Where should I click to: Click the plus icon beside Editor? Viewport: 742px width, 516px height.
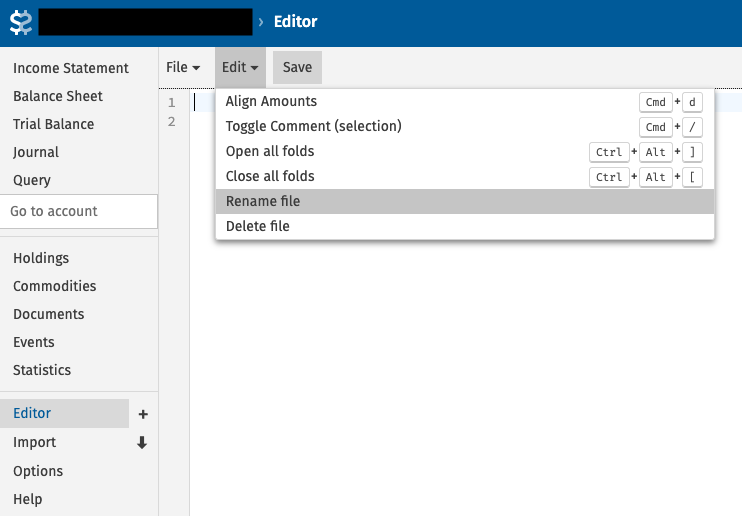point(142,414)
